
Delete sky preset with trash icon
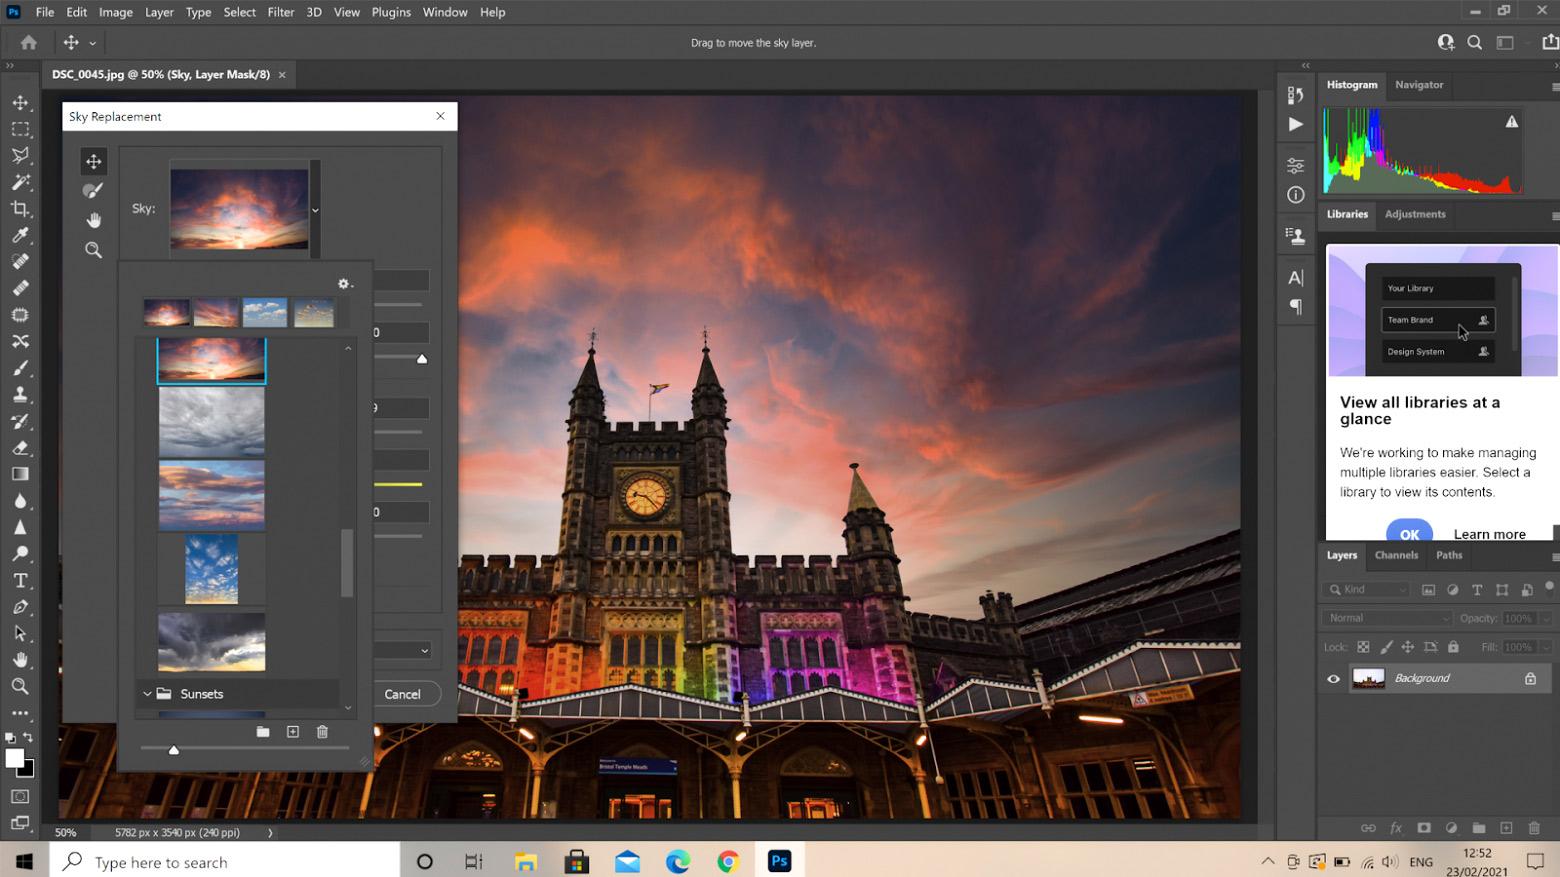click(322, 732)
